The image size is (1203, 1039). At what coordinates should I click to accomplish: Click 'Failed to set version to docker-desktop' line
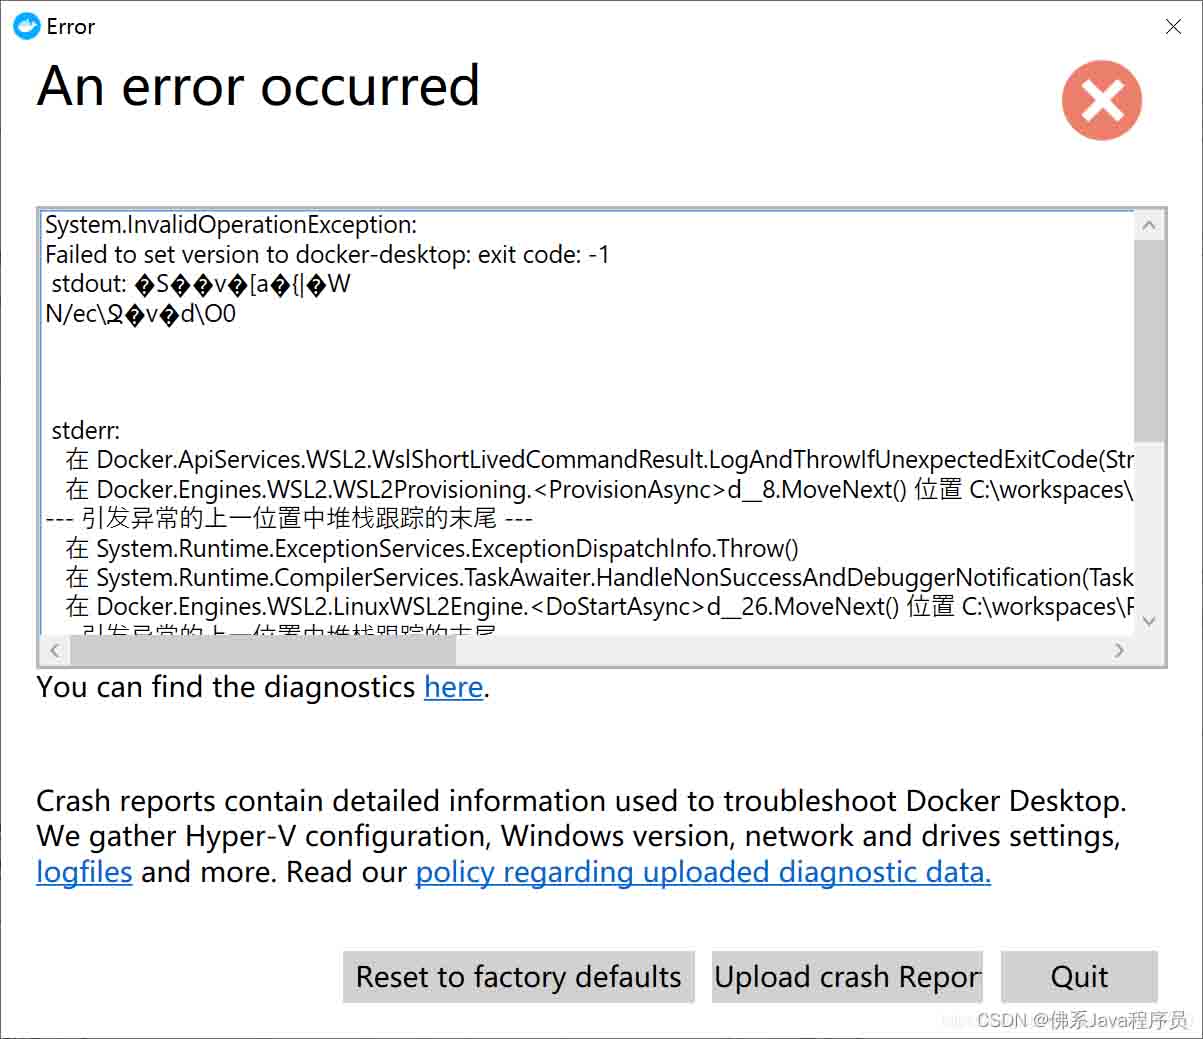327,255
